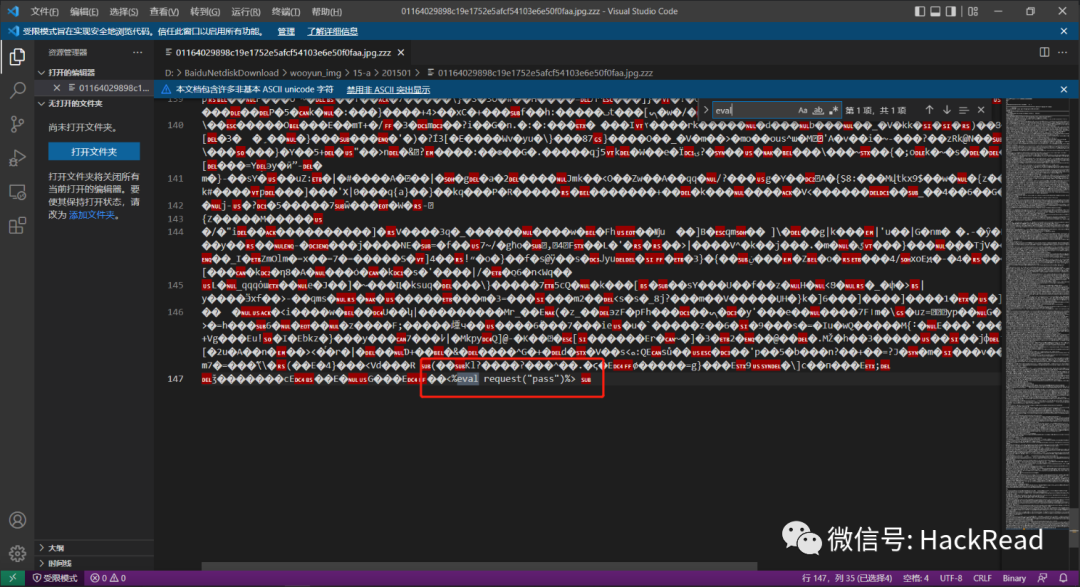Toggle match case in find widget
1080x587 pixels.
click(x=803, y=110)
